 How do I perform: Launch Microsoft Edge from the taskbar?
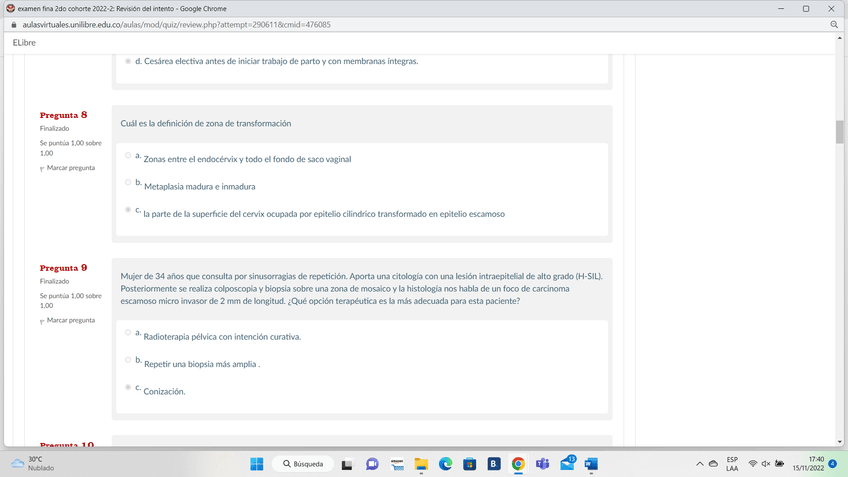(x=446, y=464)
